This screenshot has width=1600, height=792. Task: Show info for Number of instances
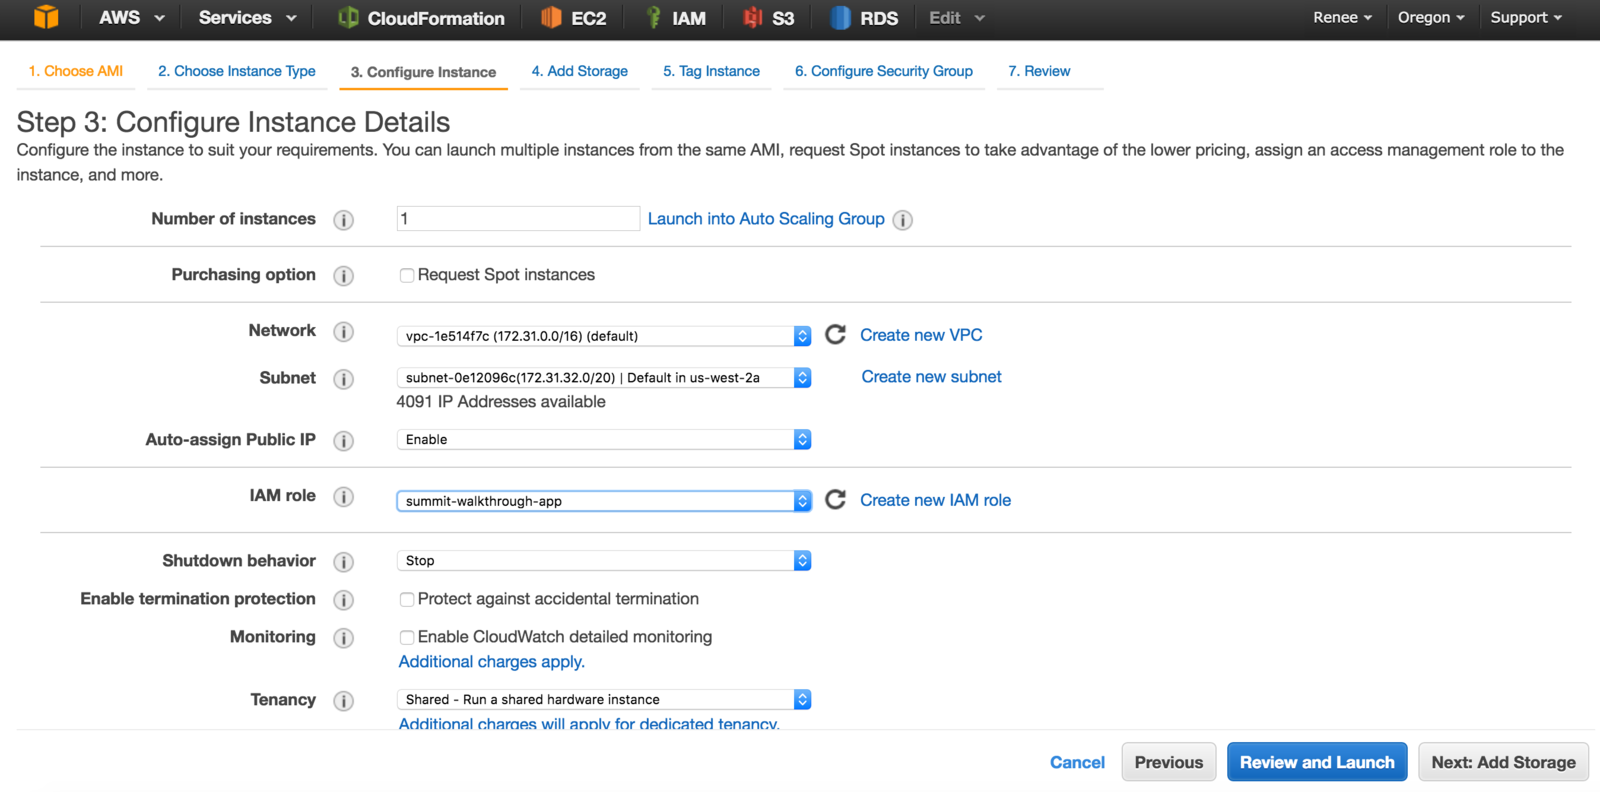[344, 220]
